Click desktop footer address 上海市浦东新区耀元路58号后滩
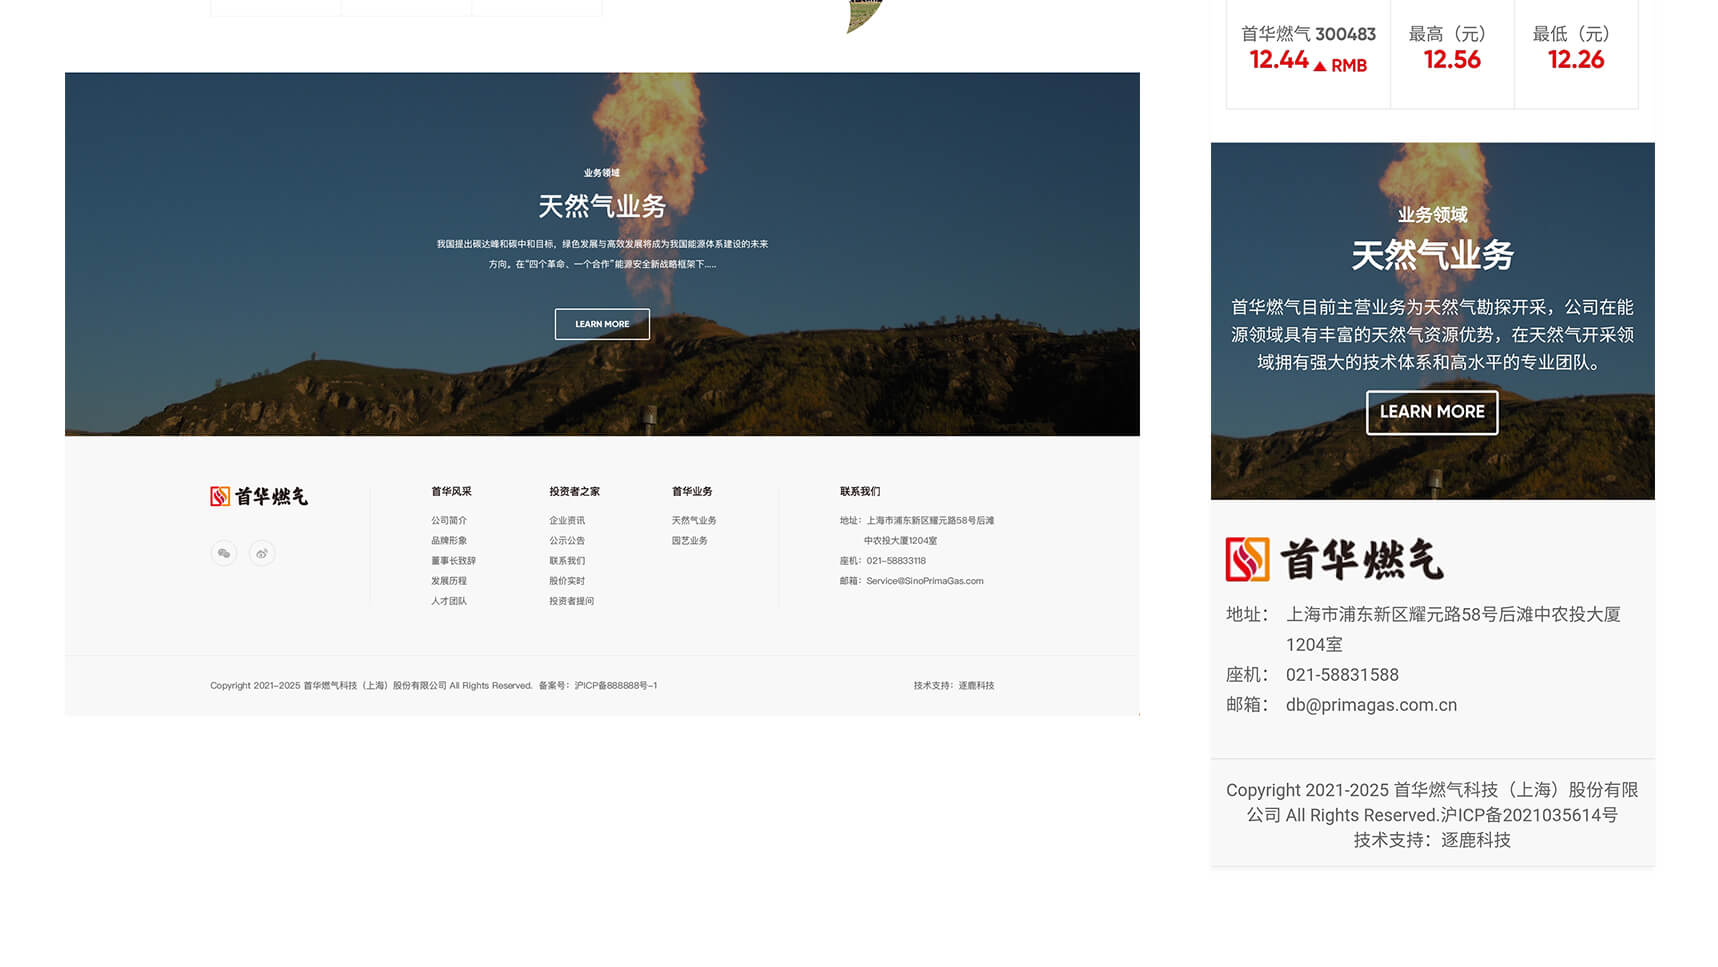The image size is (1718, 967). pos(930,520)
